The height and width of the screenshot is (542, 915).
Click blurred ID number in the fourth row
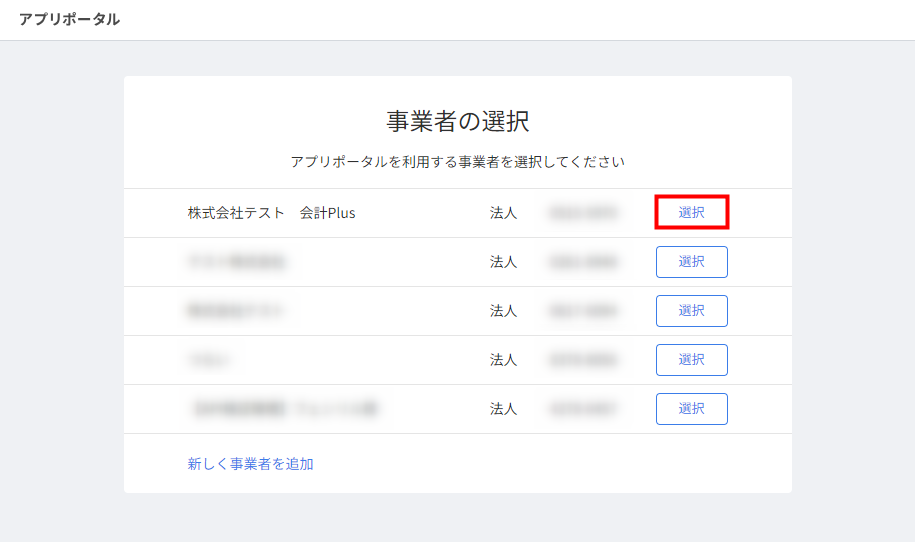pyautogui.click(x=583, y=360)
